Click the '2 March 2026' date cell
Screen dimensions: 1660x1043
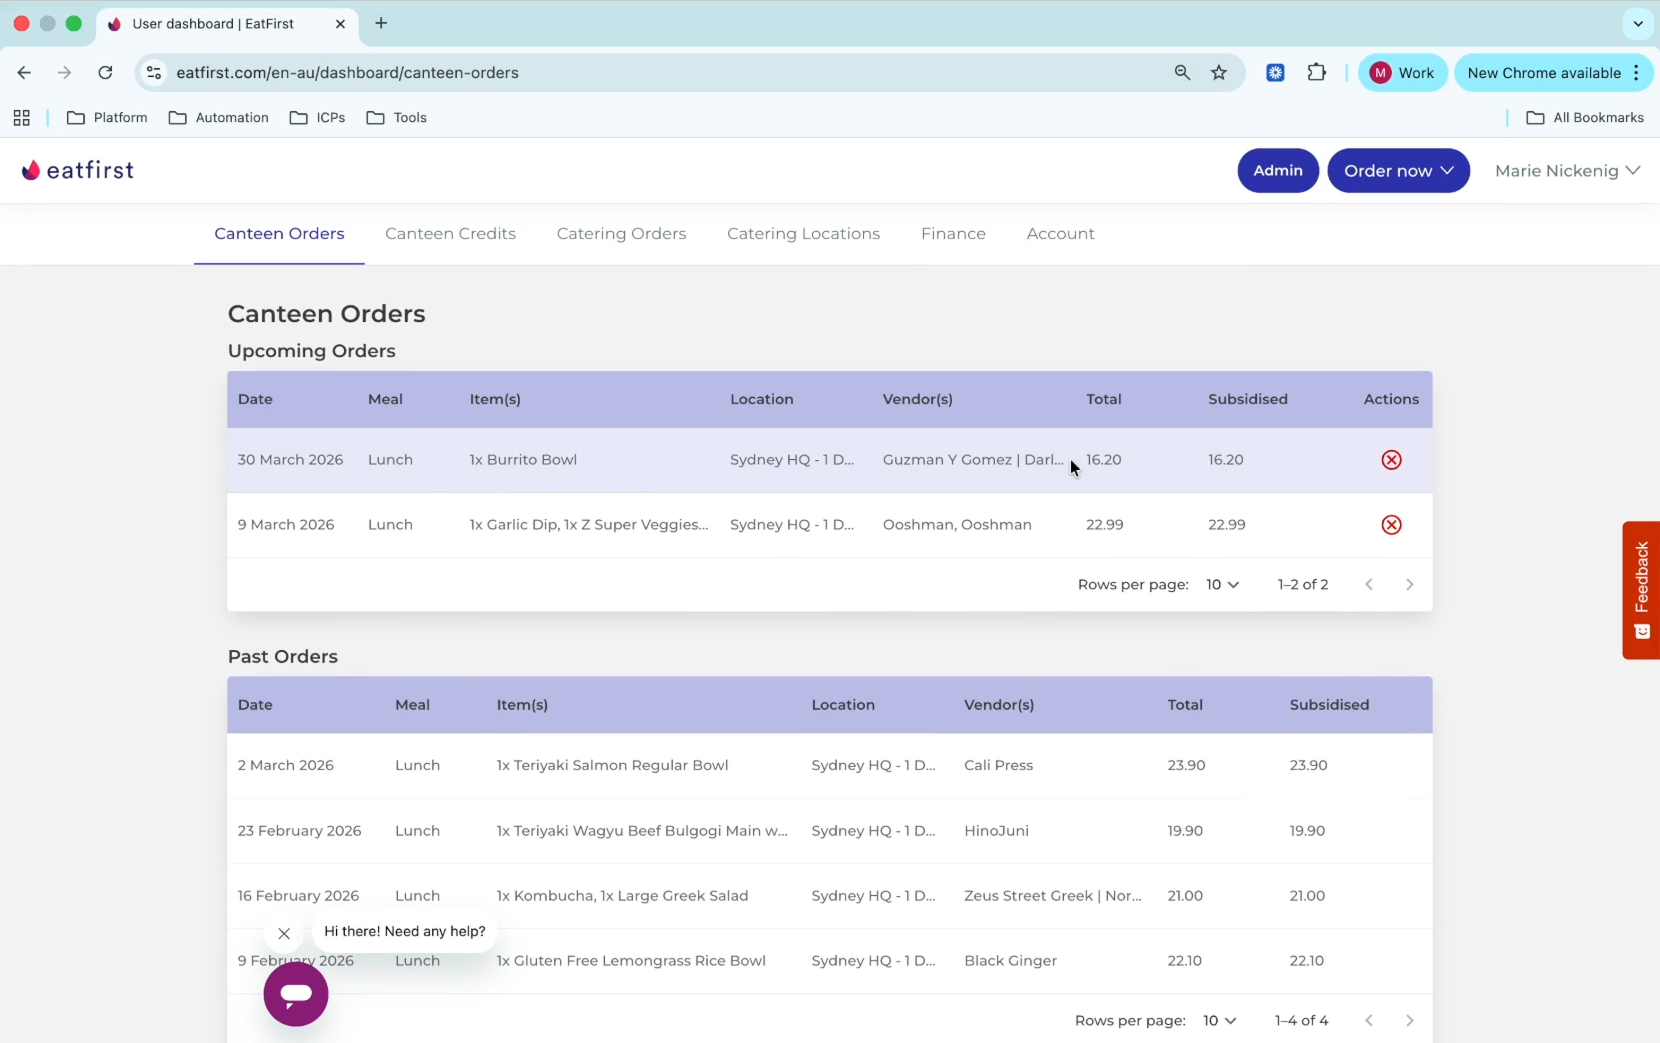point(286,766)
